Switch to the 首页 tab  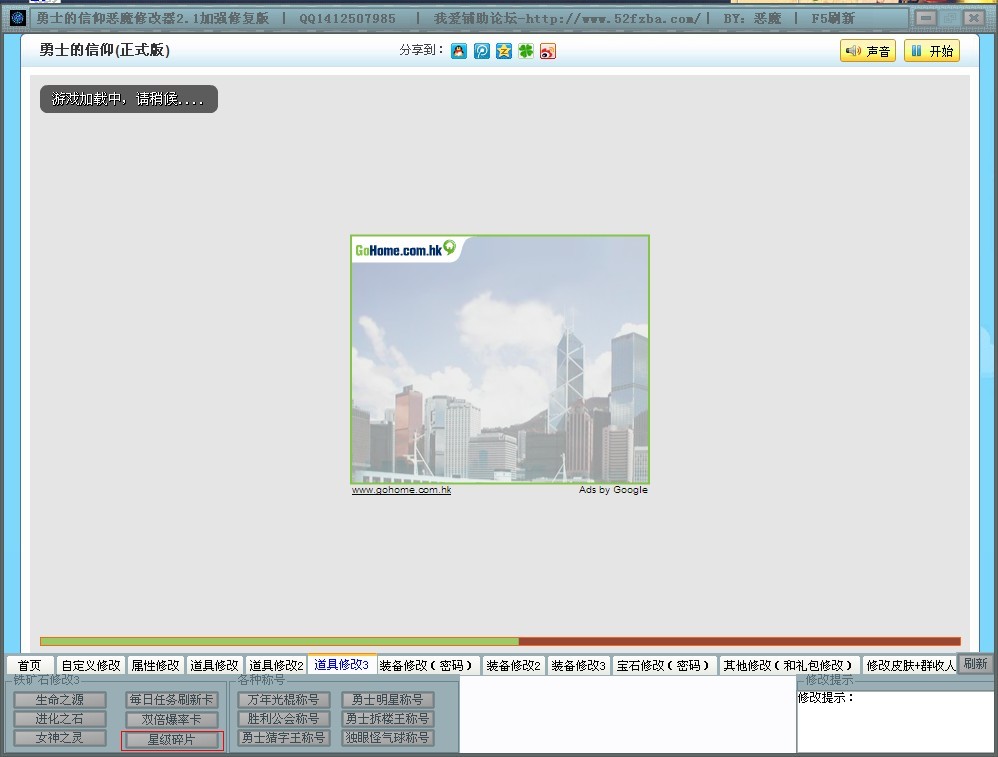pos(30,665)
